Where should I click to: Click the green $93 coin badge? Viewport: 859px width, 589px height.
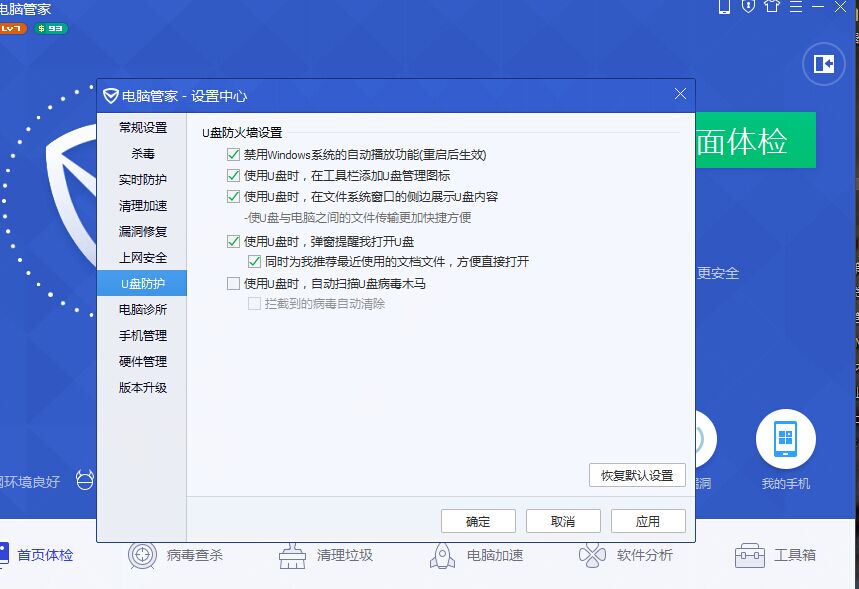coord(50,28)
